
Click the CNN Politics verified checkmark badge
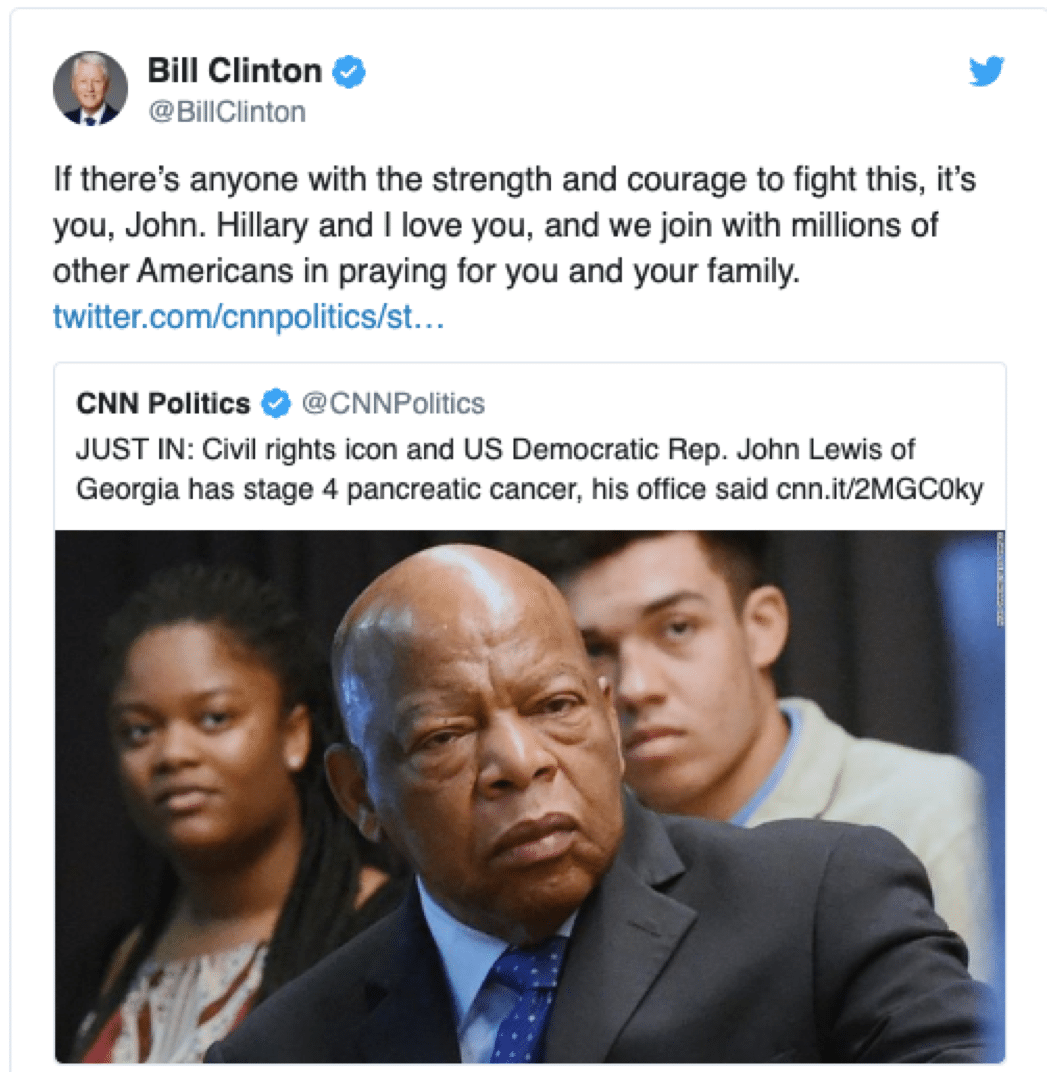coord(276,403)
